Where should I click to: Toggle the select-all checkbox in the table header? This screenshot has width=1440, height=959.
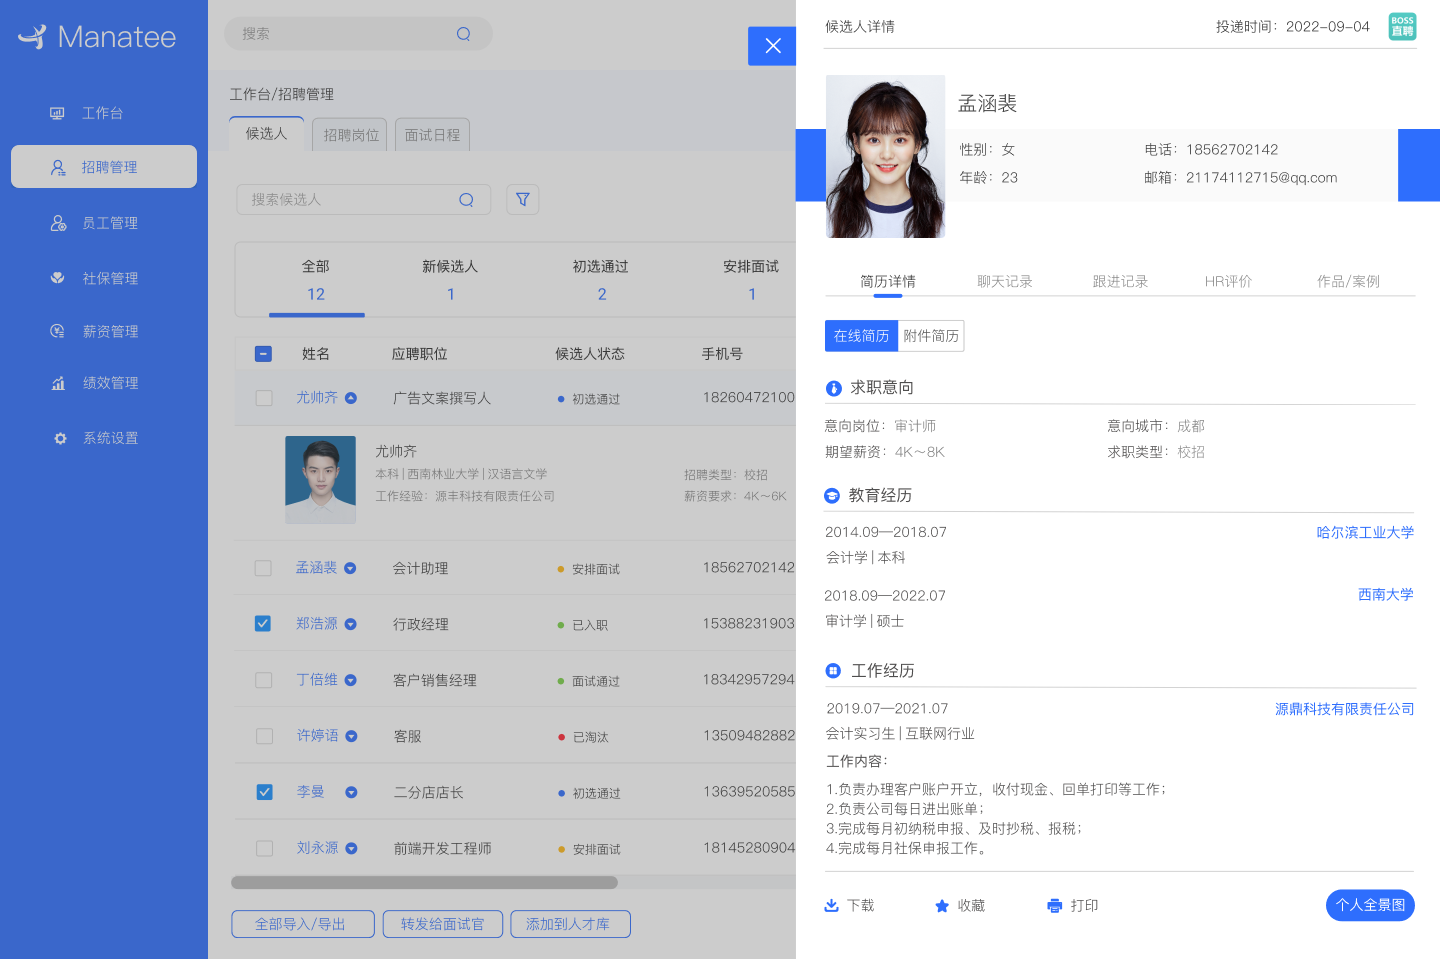(x=263, y=353)
